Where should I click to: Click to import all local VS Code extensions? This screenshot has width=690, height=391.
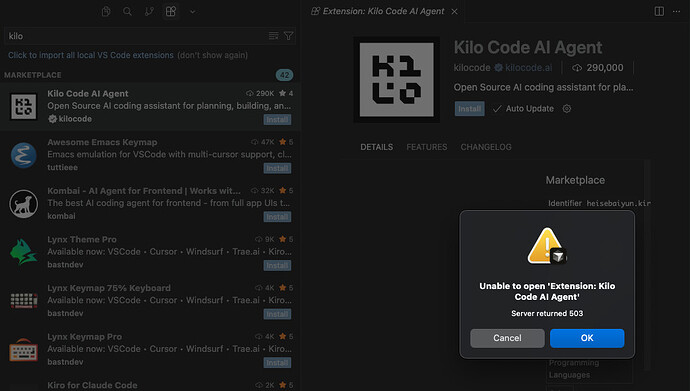pyautogui.click(x=91, y=55)
